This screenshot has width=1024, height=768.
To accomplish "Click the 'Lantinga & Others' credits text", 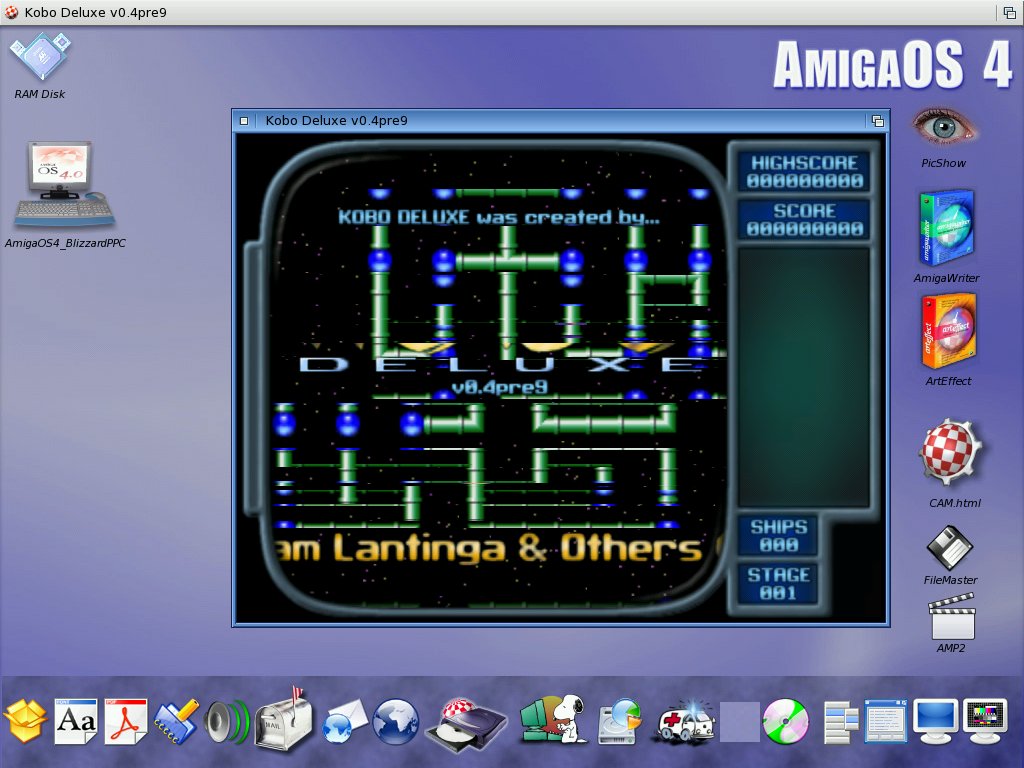I will (518, 547).
